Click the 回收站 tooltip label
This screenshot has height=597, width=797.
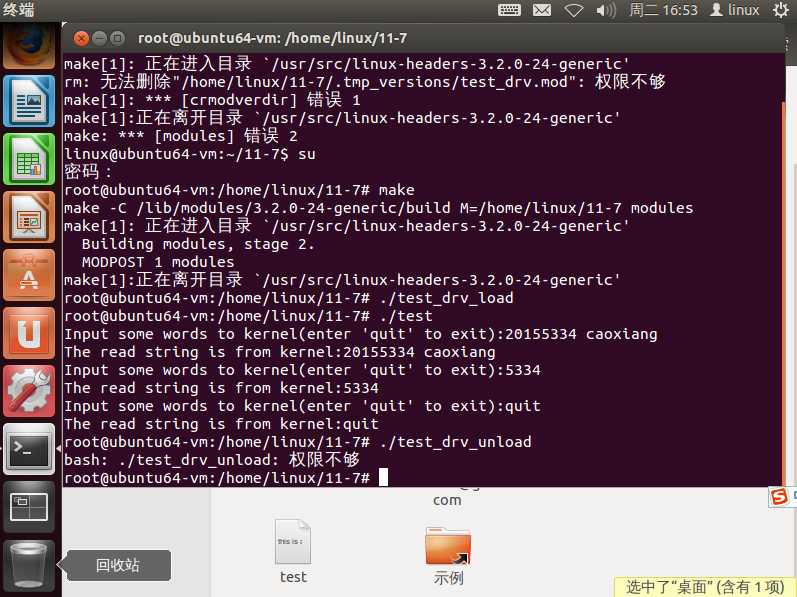118,565
